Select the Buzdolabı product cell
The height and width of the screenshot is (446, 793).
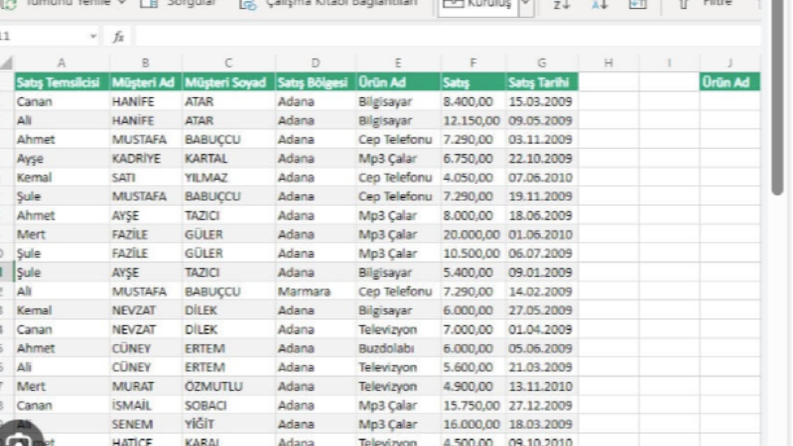[398, 348]
